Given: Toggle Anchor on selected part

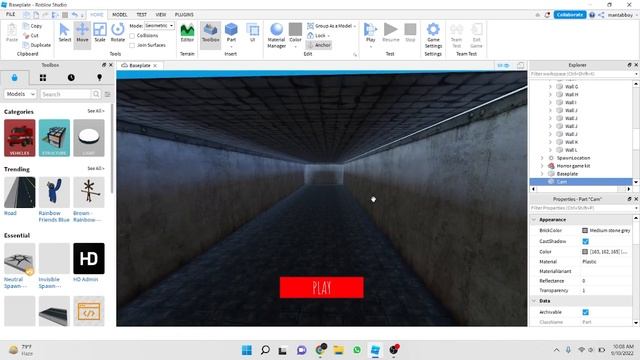Looking at the screenshot, I should click(319, 45).
